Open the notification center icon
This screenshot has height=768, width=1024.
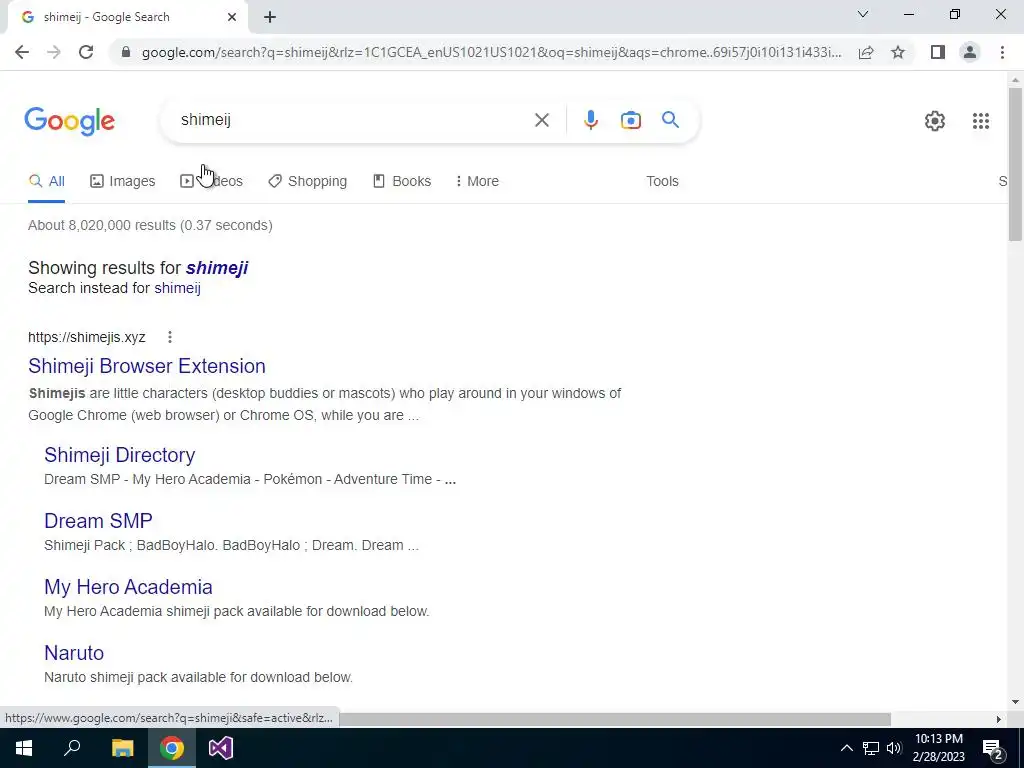point(993,748)
